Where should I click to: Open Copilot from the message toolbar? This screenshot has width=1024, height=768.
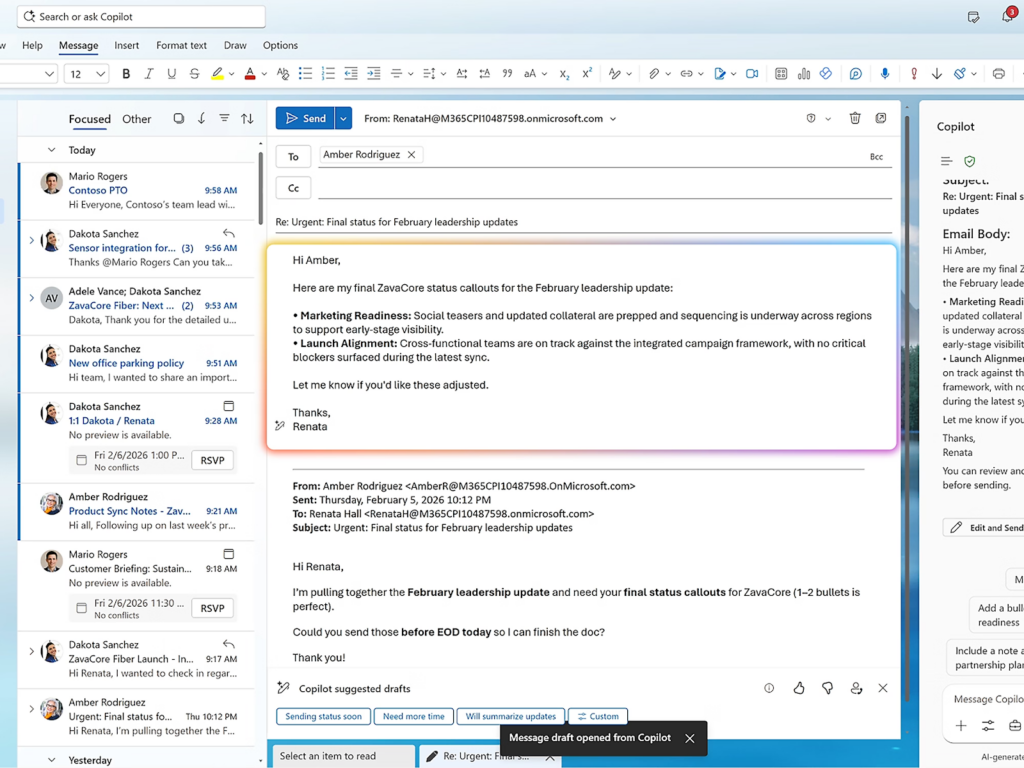857,72
